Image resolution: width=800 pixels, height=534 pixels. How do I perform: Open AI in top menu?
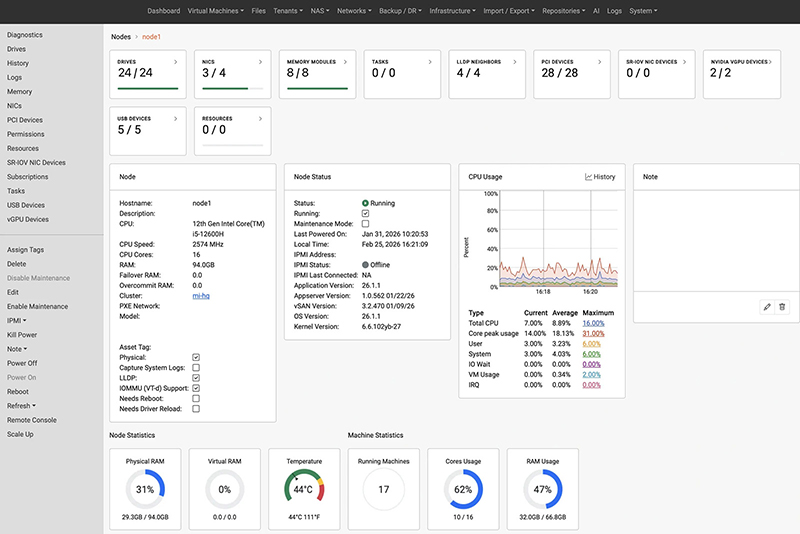pyautogui.click(x=596, y=11)
